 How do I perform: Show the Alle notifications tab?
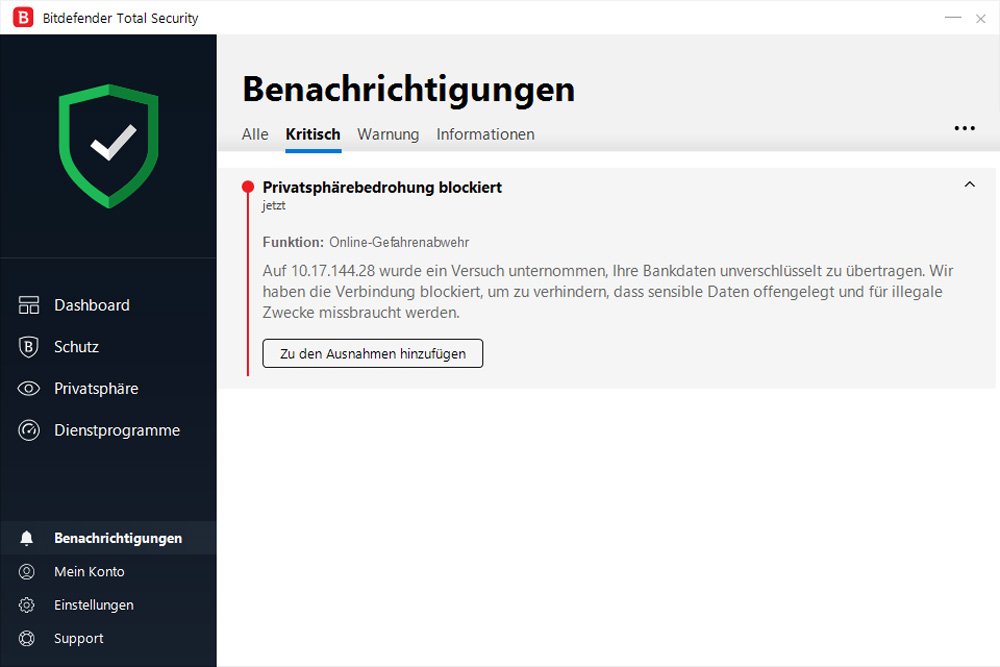[x=255, y=135]
